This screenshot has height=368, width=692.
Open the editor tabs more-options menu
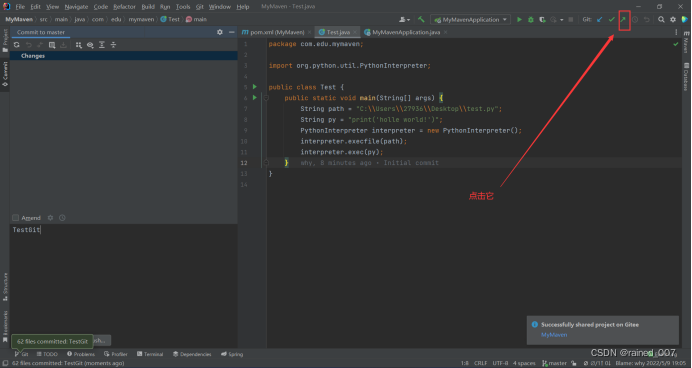coord(676,32)
